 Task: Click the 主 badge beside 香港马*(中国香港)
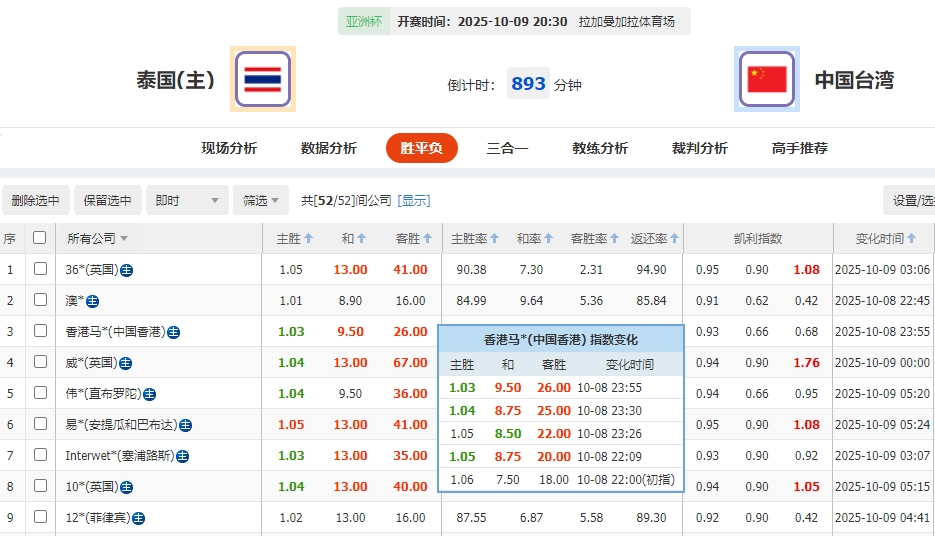pyautogui.click(x=173, y=332)
